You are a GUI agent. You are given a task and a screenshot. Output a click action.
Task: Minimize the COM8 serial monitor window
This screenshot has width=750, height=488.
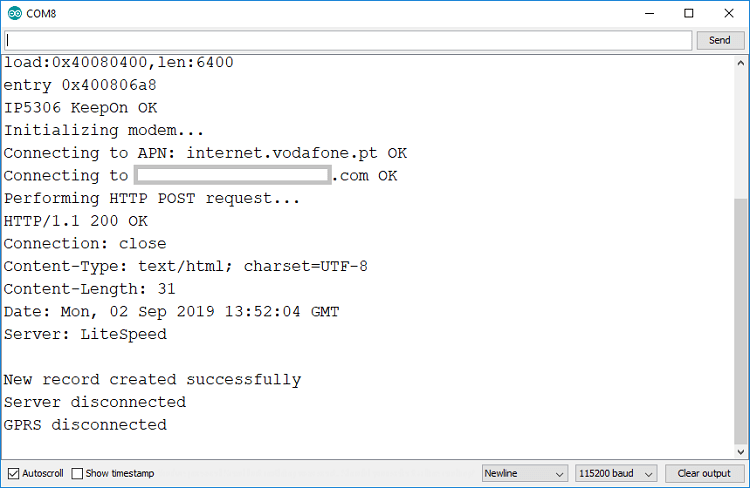click(x=643, y=14)
